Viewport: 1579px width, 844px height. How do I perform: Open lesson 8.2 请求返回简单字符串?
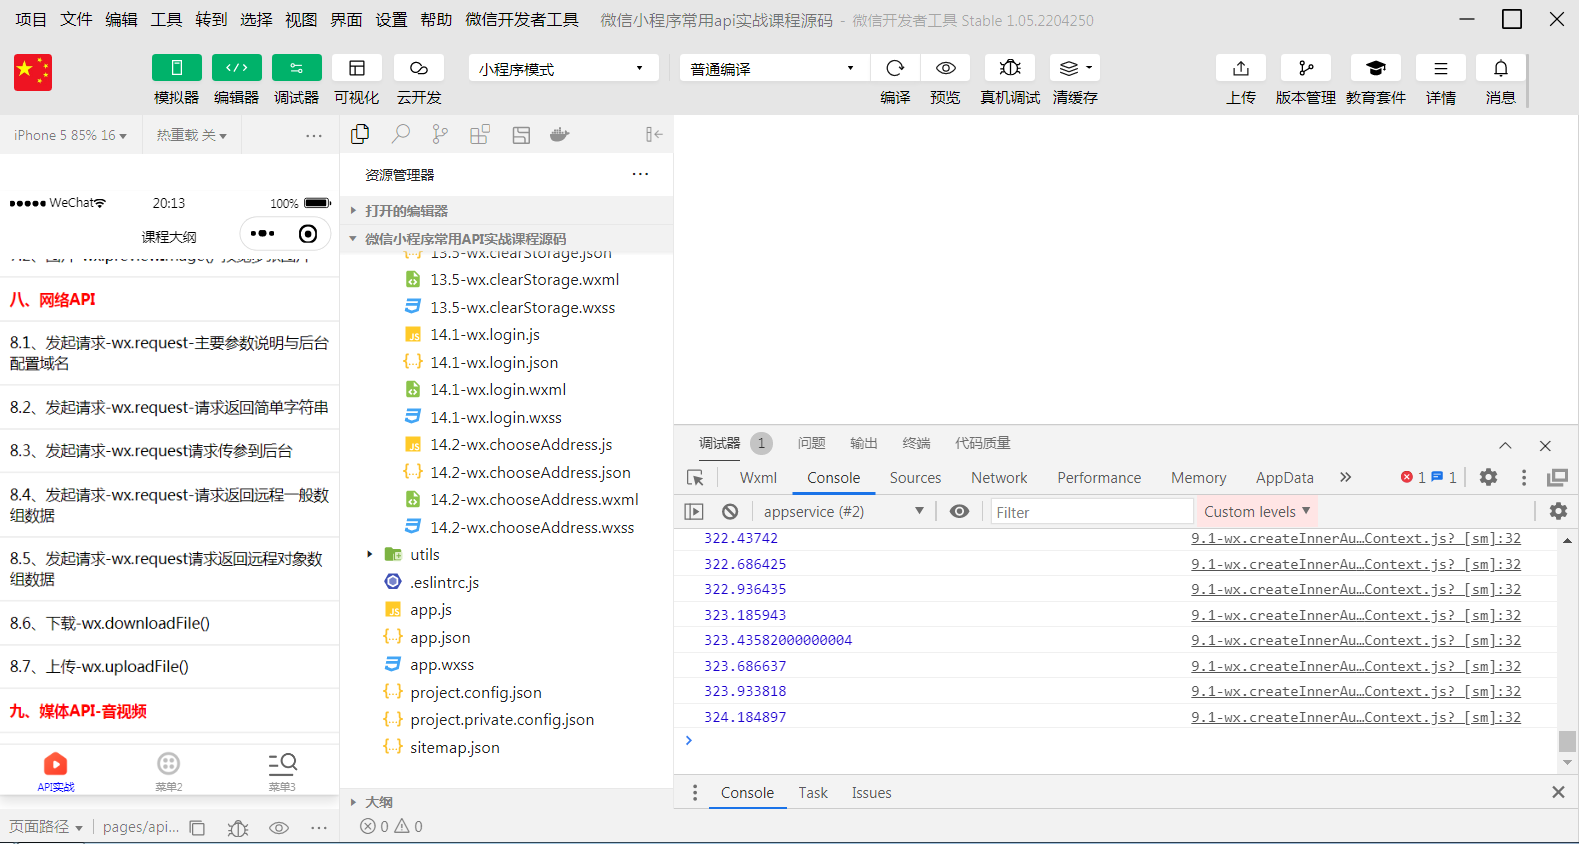click(x=170, y=408)
